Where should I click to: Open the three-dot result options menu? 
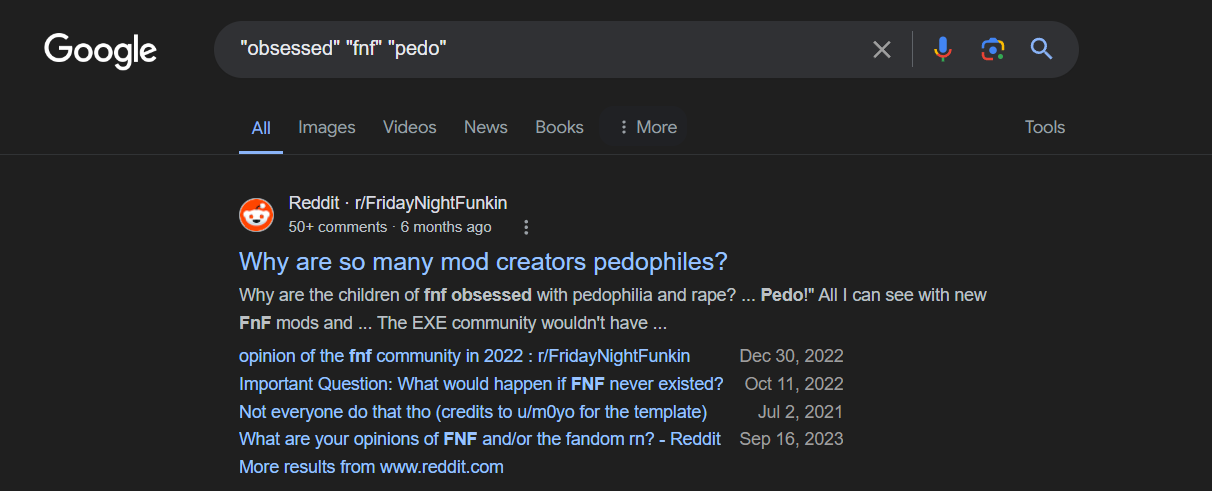[x=526, y=227]
